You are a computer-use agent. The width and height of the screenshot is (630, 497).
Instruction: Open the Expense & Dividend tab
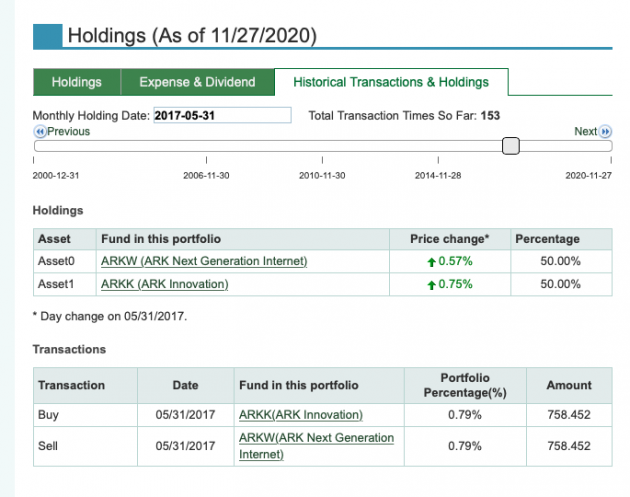pyautogui.click(x=197, y=82)
